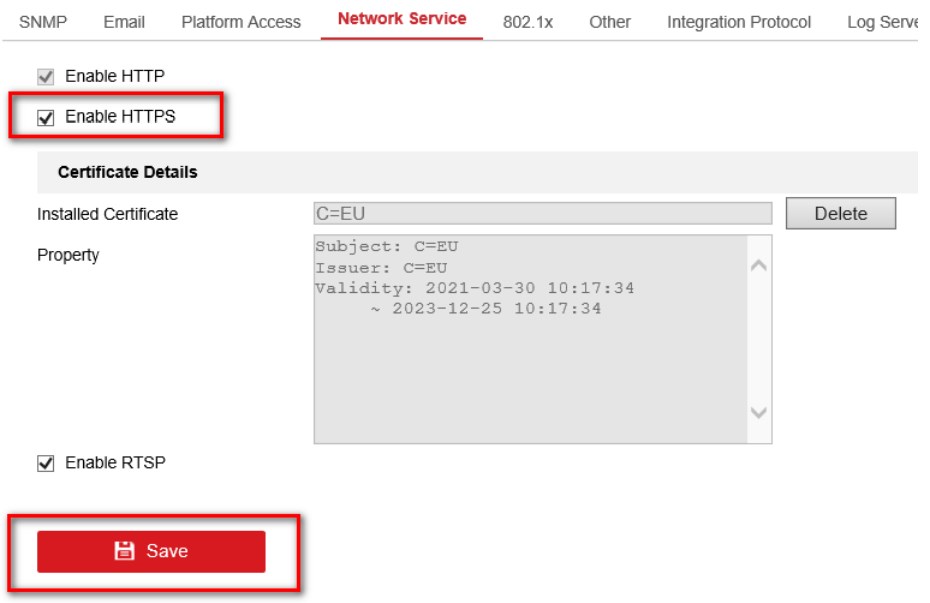Open the Integration Protocol tab

point(739,21)
